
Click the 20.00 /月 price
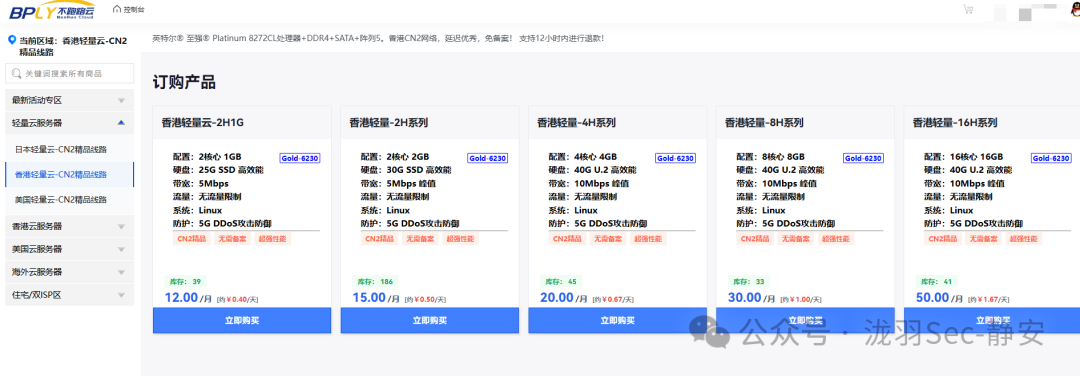(x=563, y=298)
